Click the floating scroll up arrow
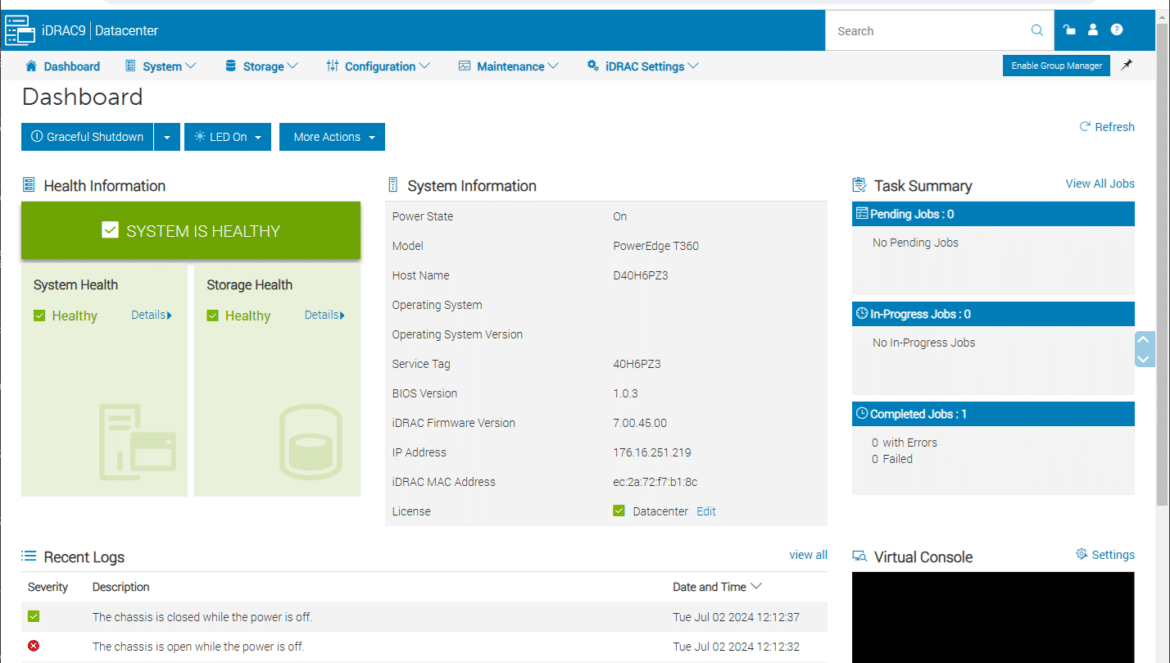The width and height of the screenshot is (1170, 663). tap(1144, 340)
